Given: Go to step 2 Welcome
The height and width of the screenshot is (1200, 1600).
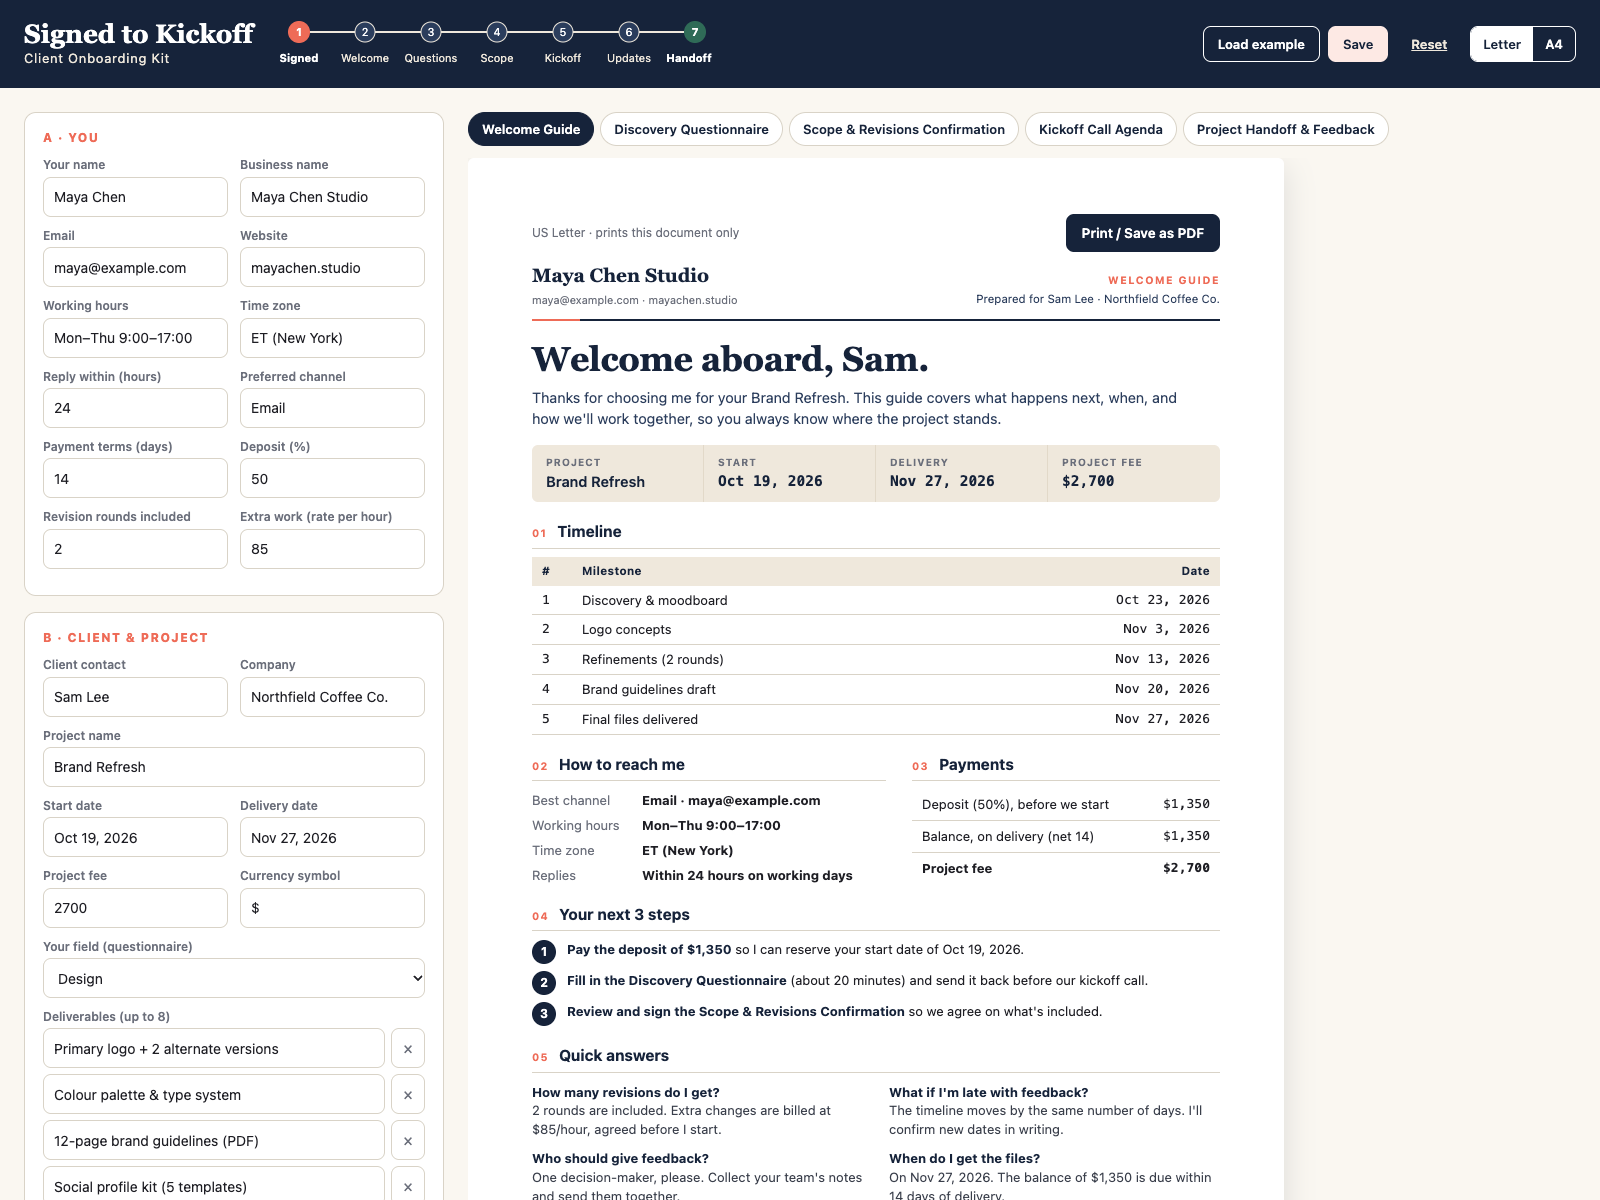Looking at the screenshot, I should point(365,43).
